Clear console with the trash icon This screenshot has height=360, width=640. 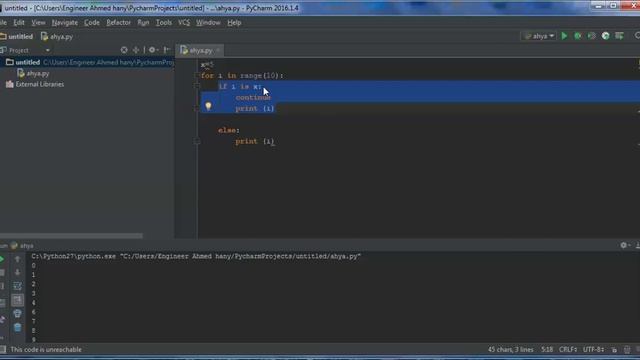coord(17,327)
